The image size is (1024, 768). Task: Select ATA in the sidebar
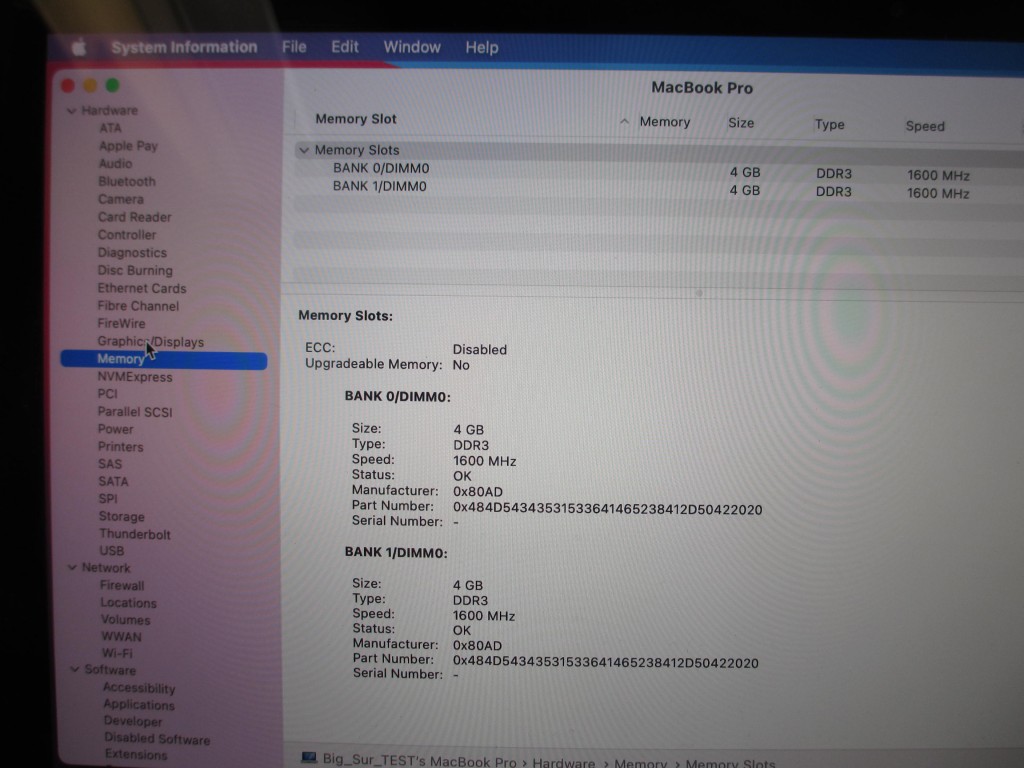pos(110,128)
